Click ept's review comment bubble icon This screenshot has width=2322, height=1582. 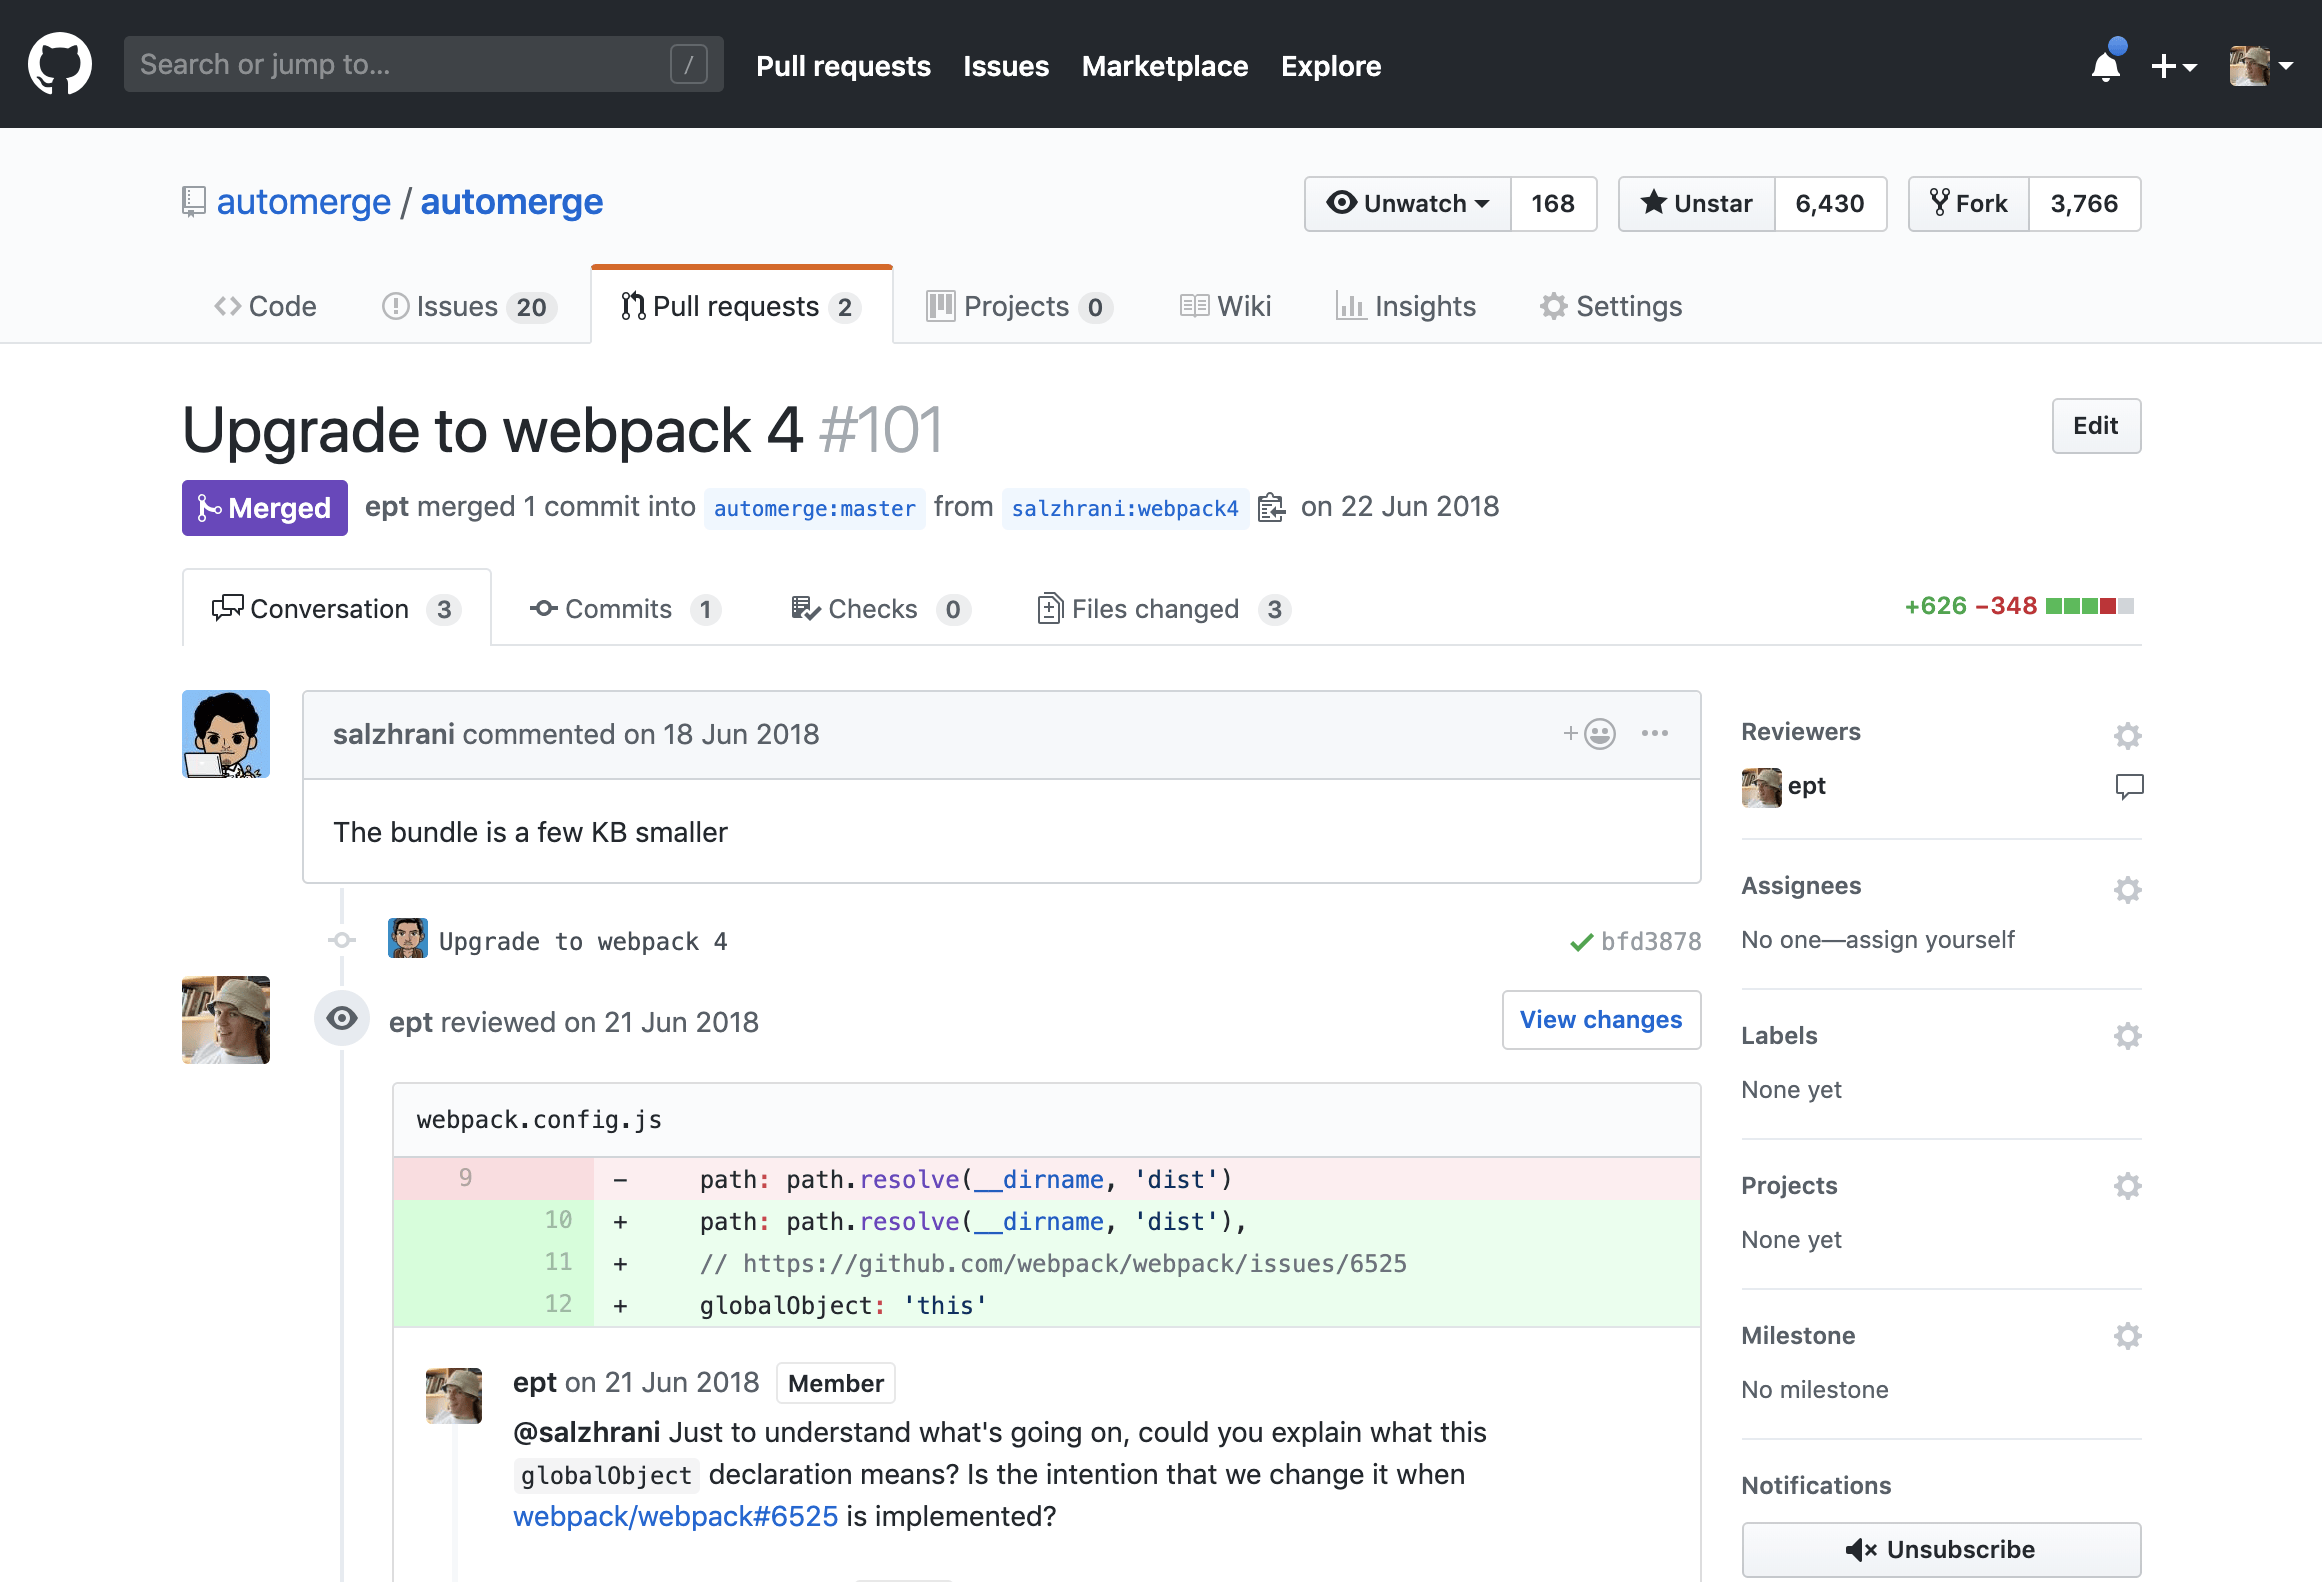point(2129,787)
